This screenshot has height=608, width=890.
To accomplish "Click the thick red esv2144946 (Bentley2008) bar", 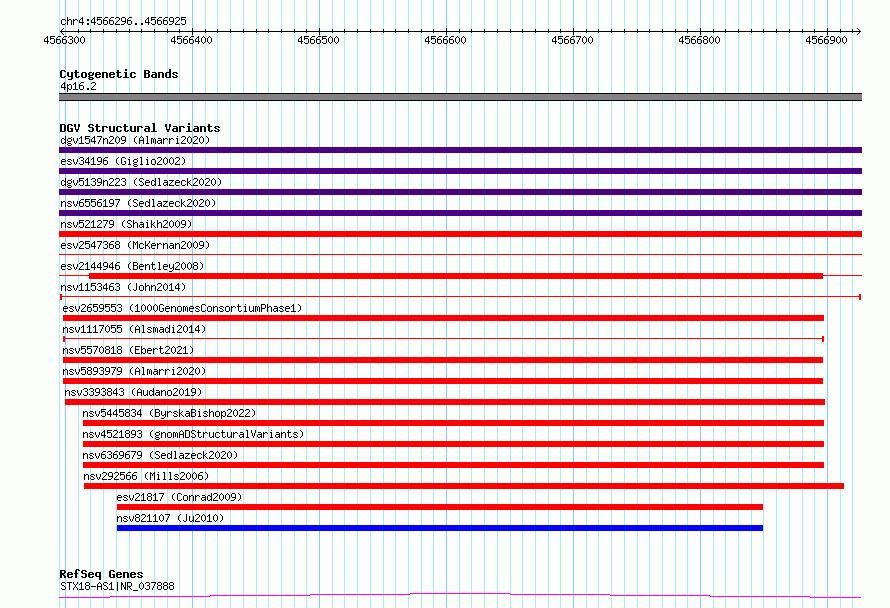I will (456, 276).
